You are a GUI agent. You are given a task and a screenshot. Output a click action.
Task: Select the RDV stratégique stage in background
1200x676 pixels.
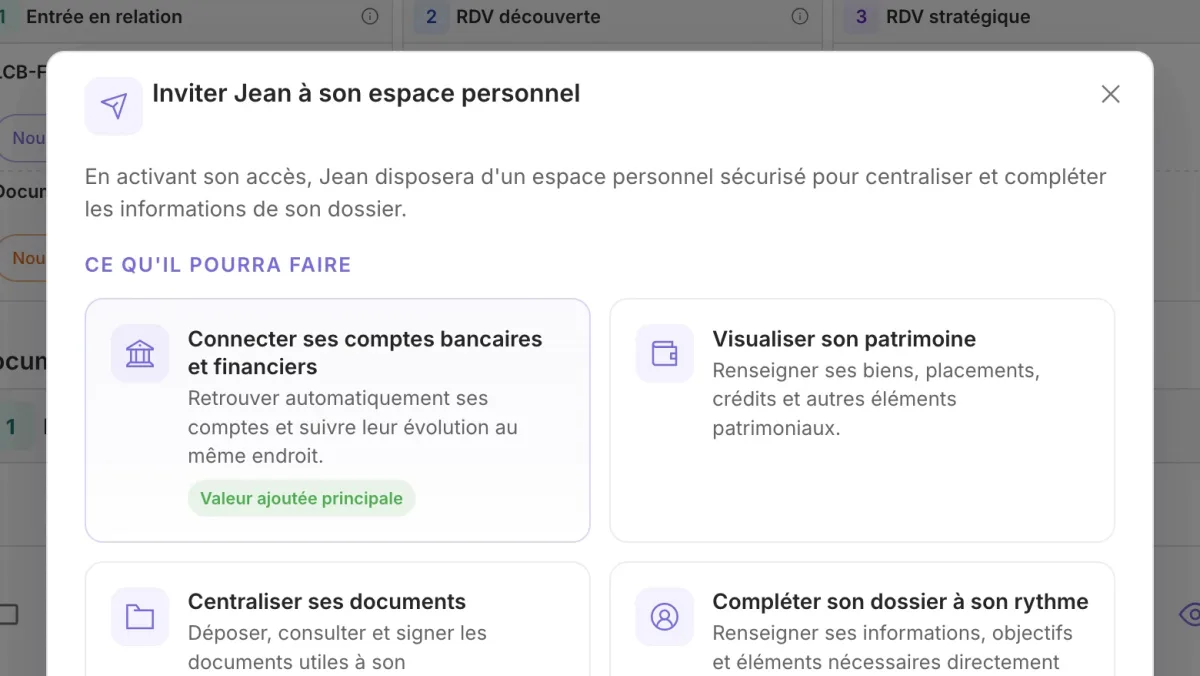[958, 17]
